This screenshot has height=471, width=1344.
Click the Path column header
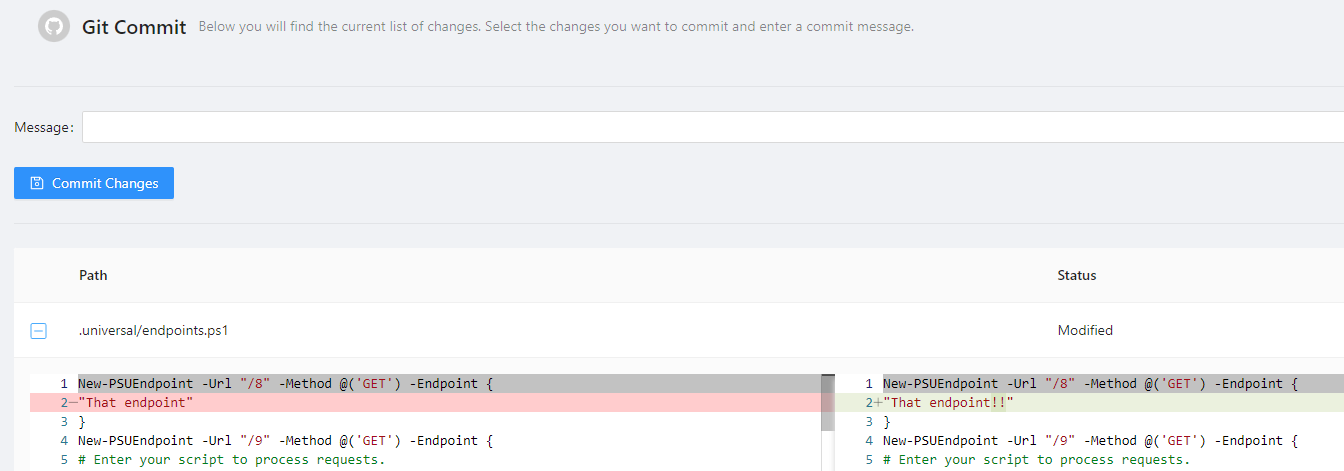click(93, 275)
